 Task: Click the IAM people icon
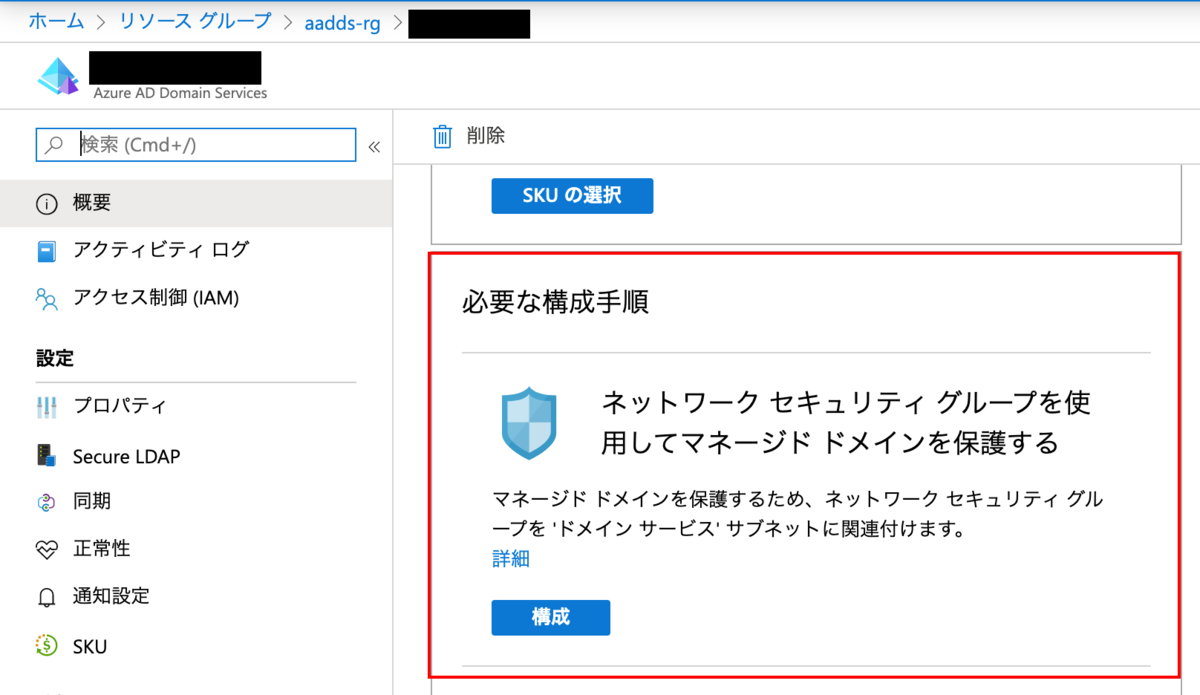(47, 298)
